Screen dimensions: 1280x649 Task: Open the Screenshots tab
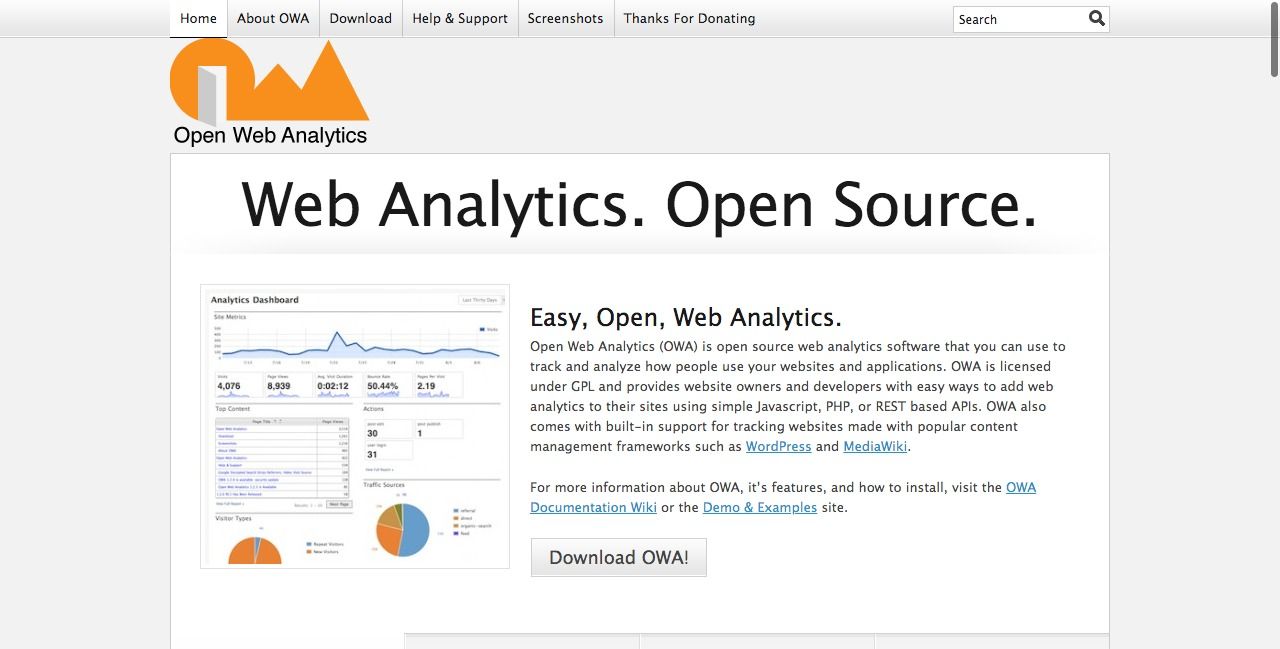(x=565, y=18)
